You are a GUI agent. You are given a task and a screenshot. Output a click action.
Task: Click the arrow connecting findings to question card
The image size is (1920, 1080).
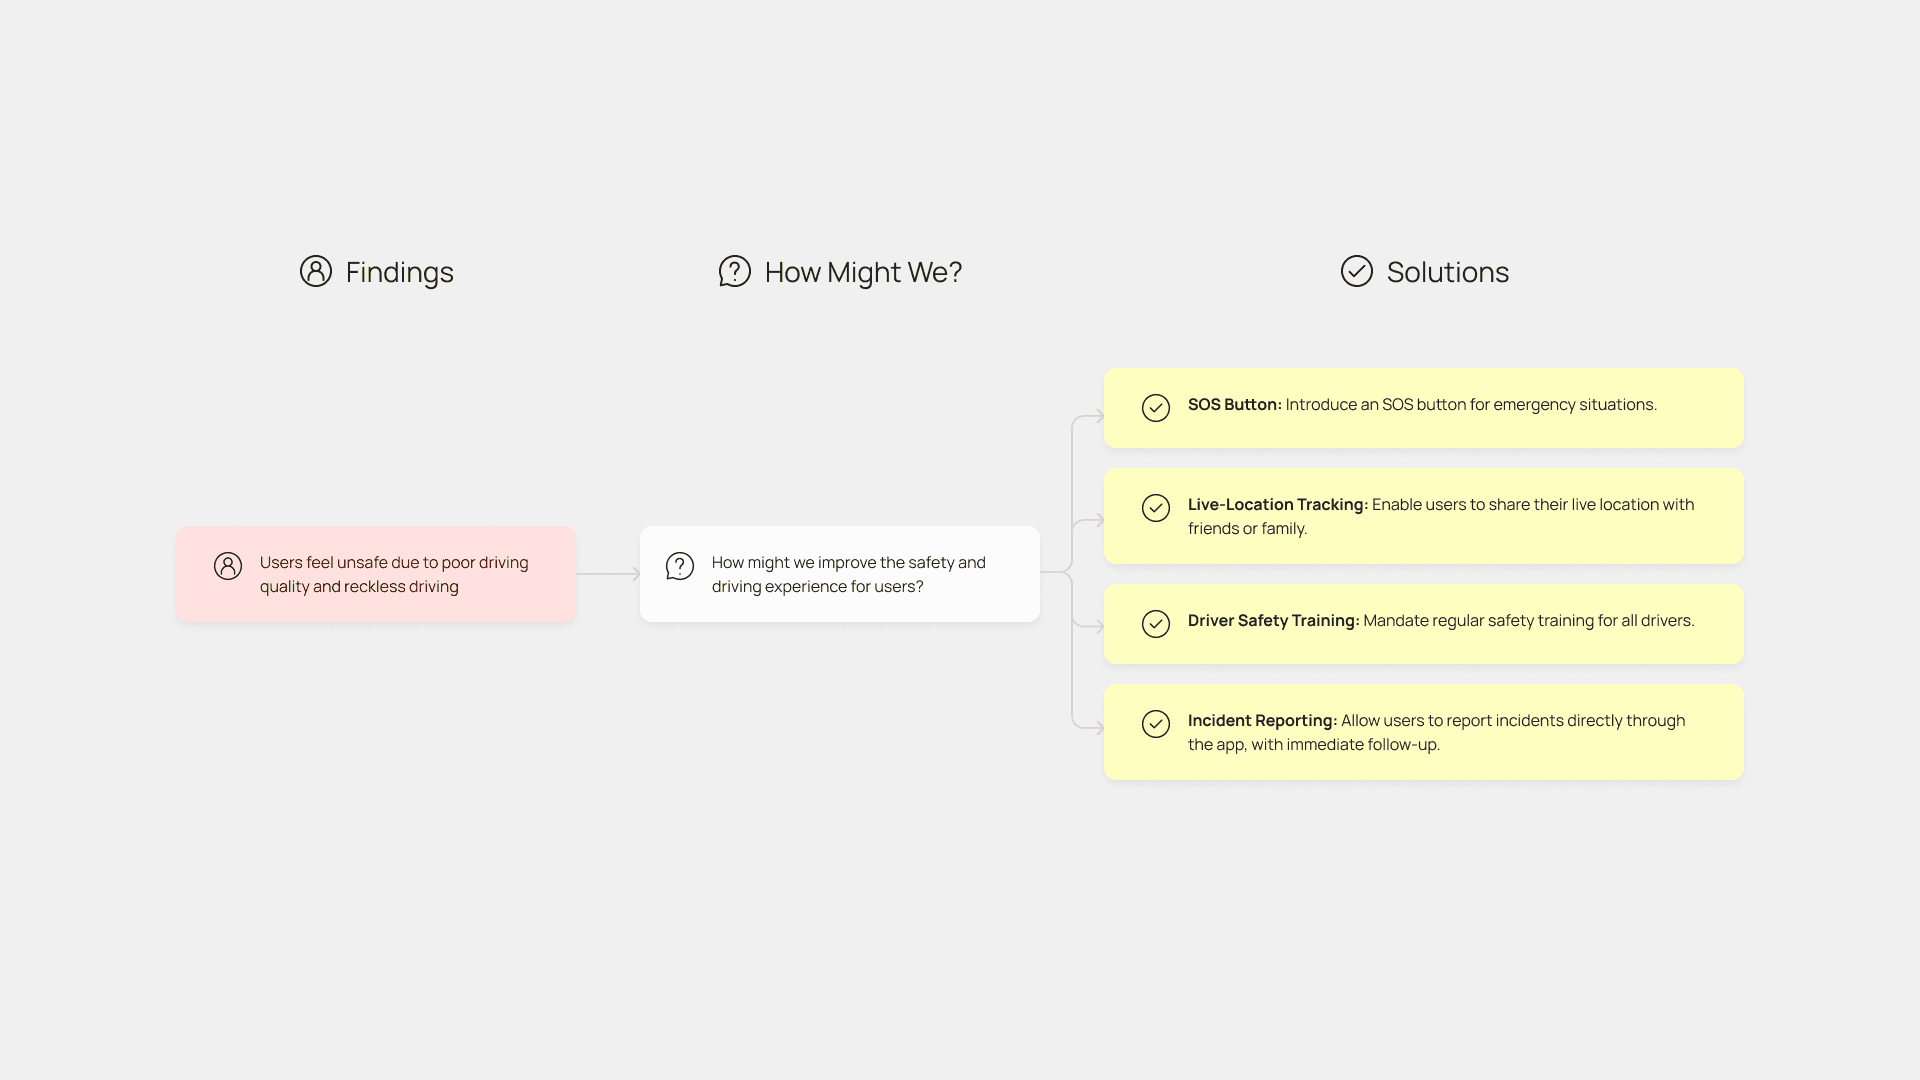[607, 574]
